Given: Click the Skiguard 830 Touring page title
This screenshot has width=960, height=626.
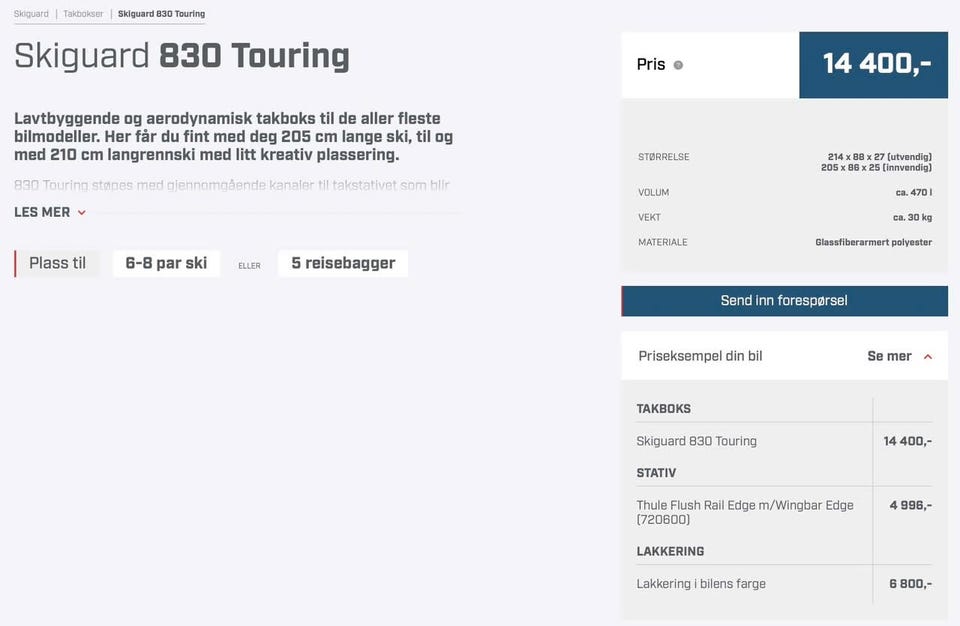Looking at the screenshot, I should click(x=182, y=56).
